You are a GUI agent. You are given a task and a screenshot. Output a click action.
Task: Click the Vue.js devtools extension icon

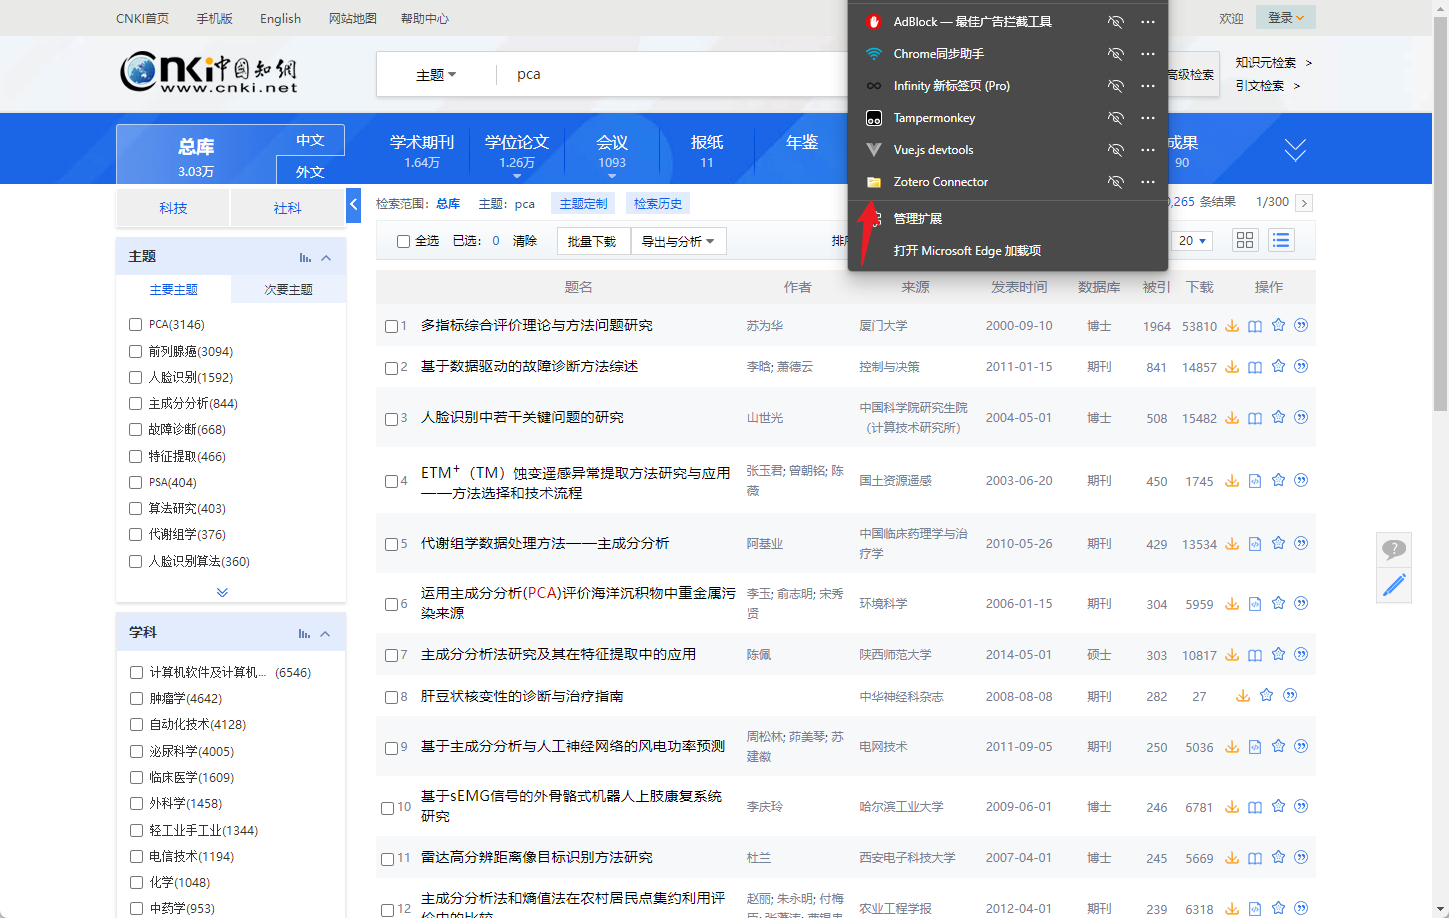point(873,150)
